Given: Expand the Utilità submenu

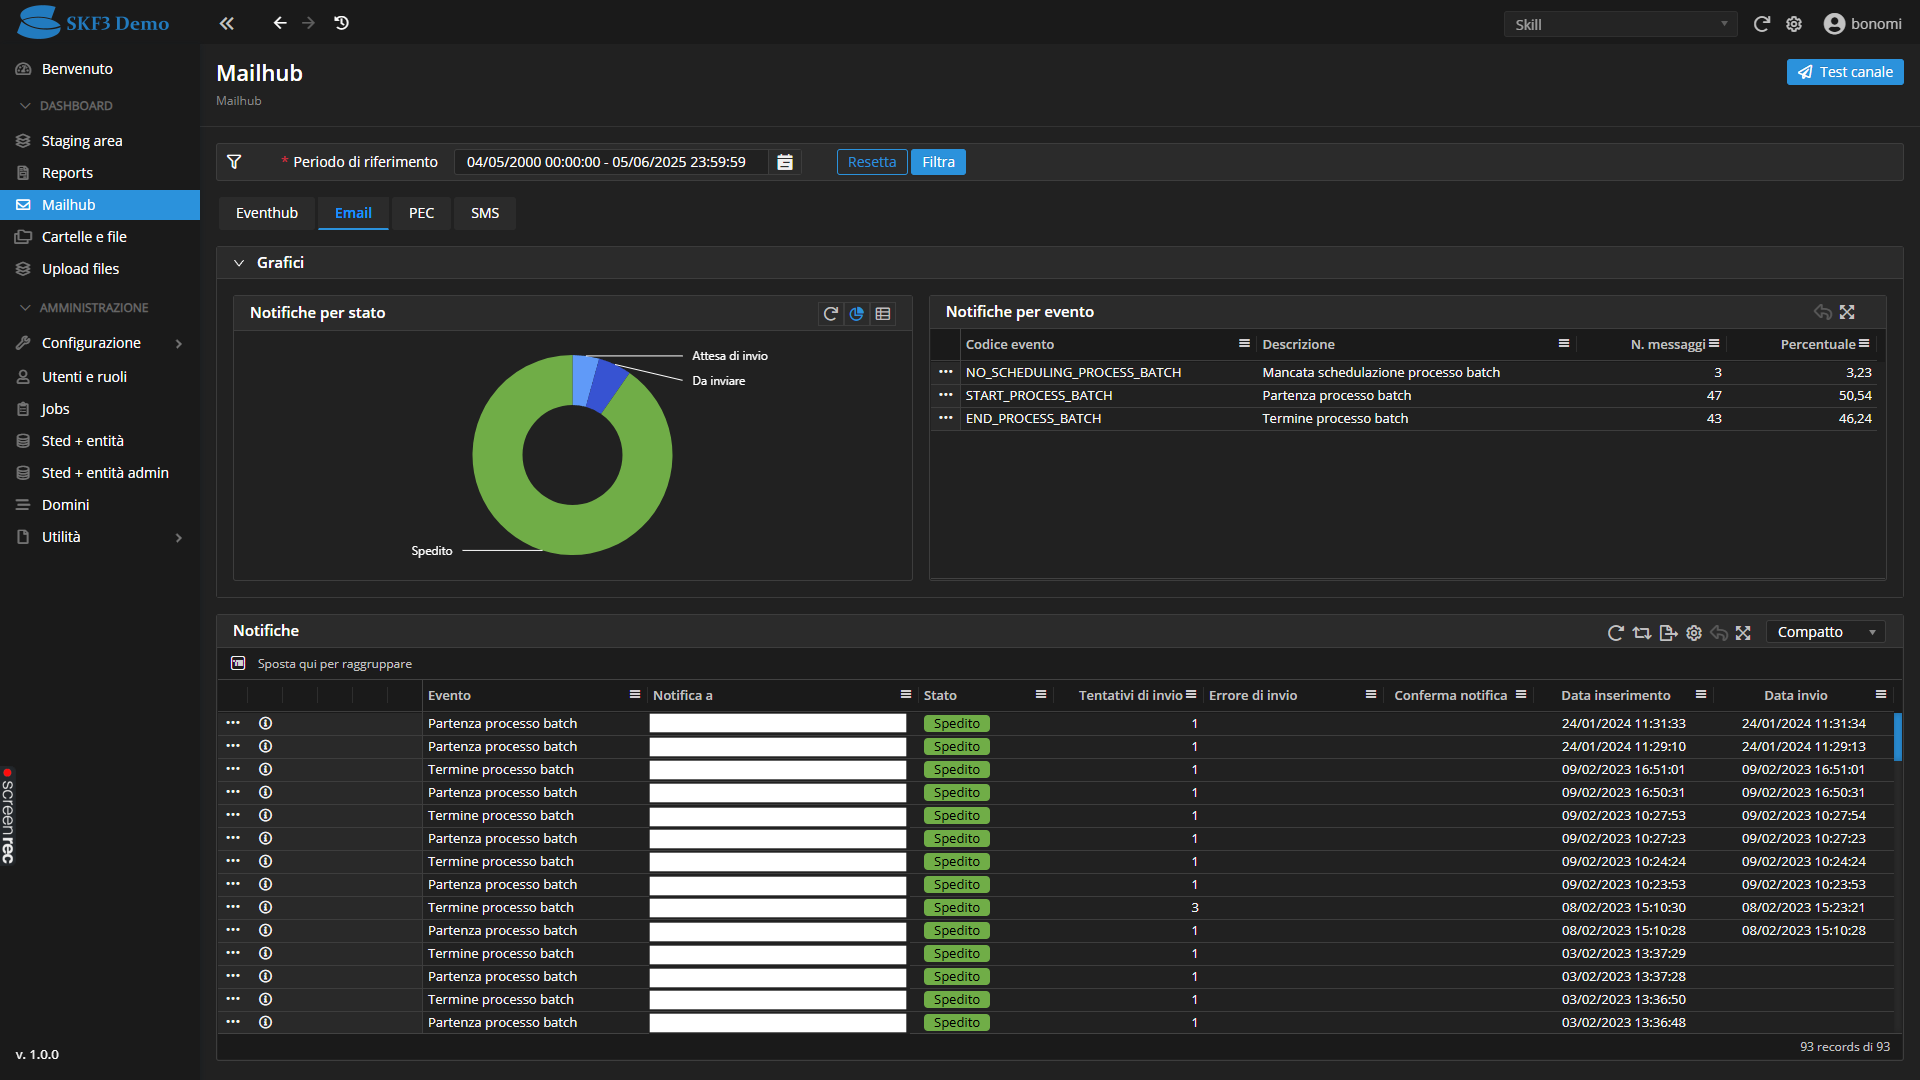Looking at the screenshot, I should [x=179, y=537].
